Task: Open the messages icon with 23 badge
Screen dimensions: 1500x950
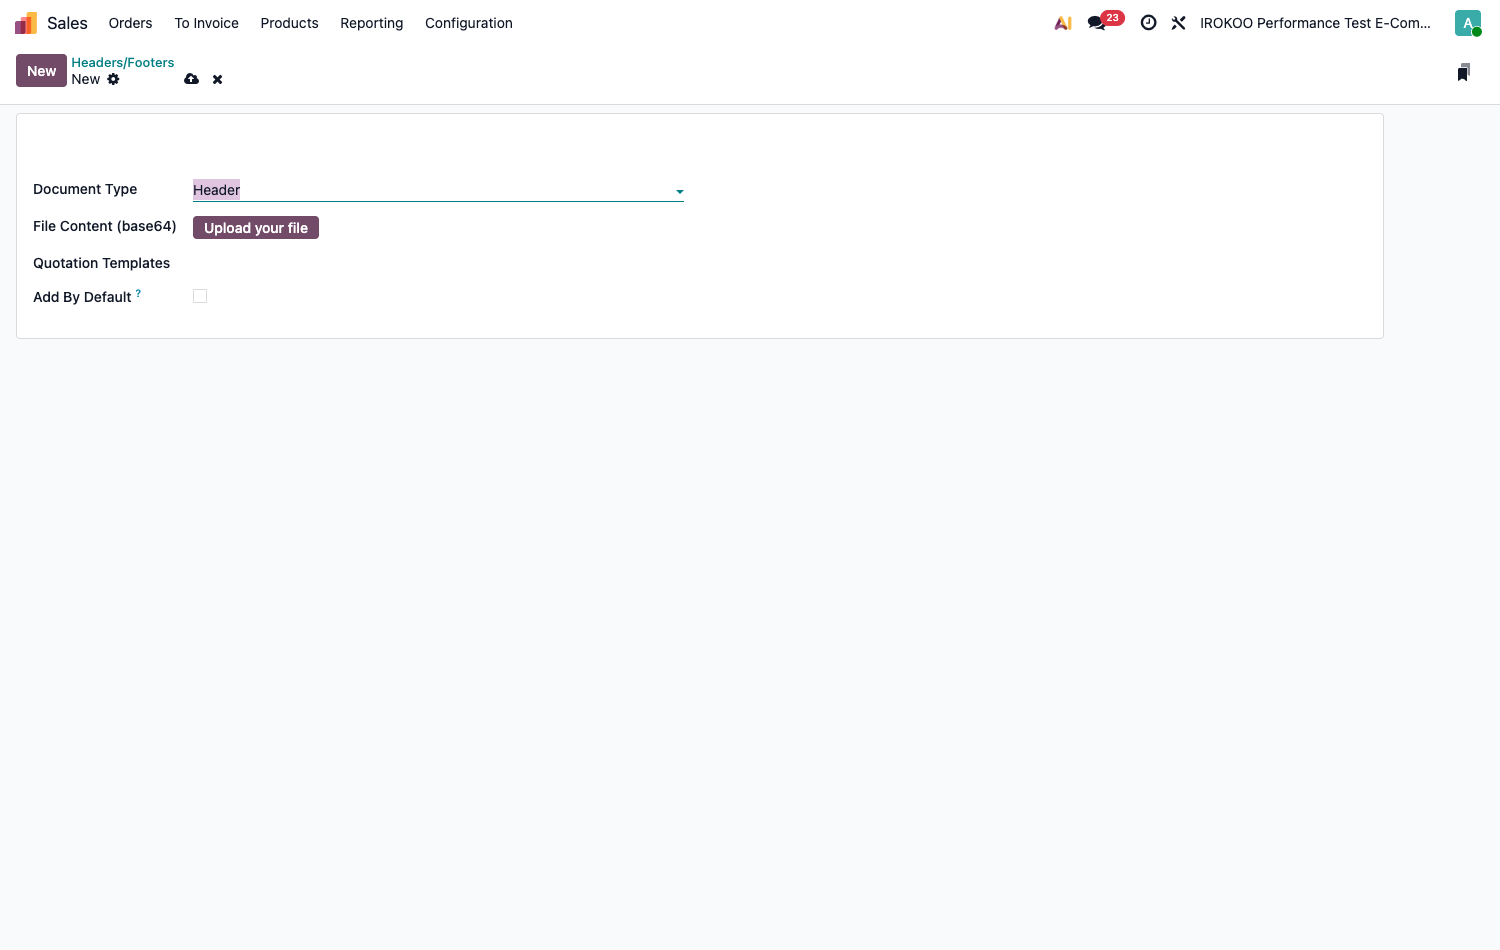Action: pyautogui.click(x=1105, y=22)
